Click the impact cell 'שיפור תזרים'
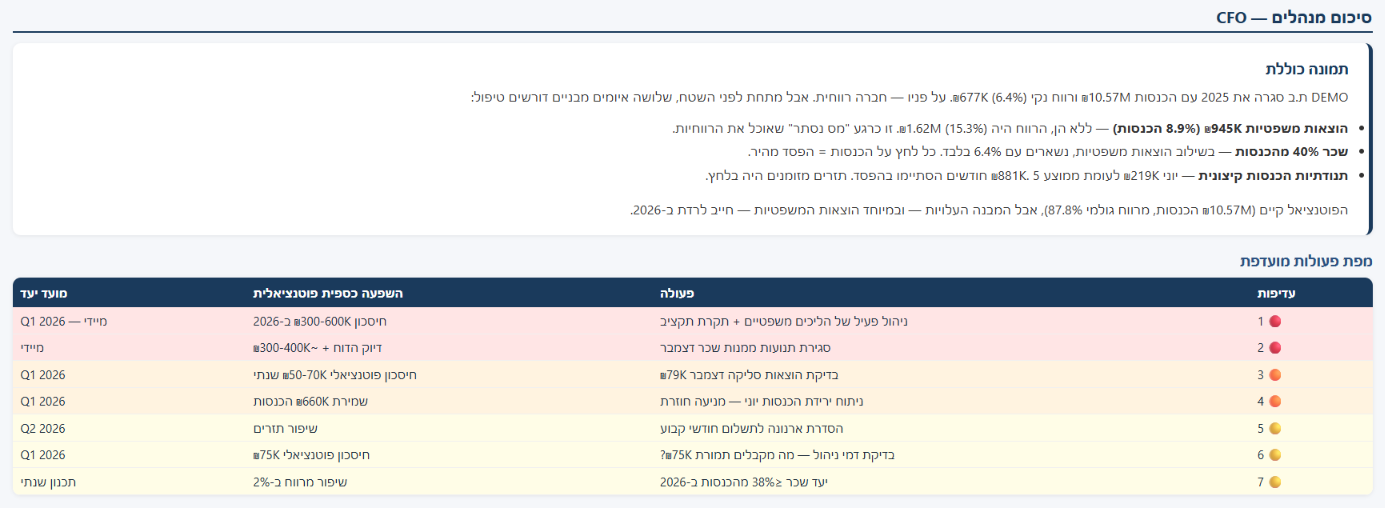The width and height of the screenshot is (1385, 508). tap(286, 428)
